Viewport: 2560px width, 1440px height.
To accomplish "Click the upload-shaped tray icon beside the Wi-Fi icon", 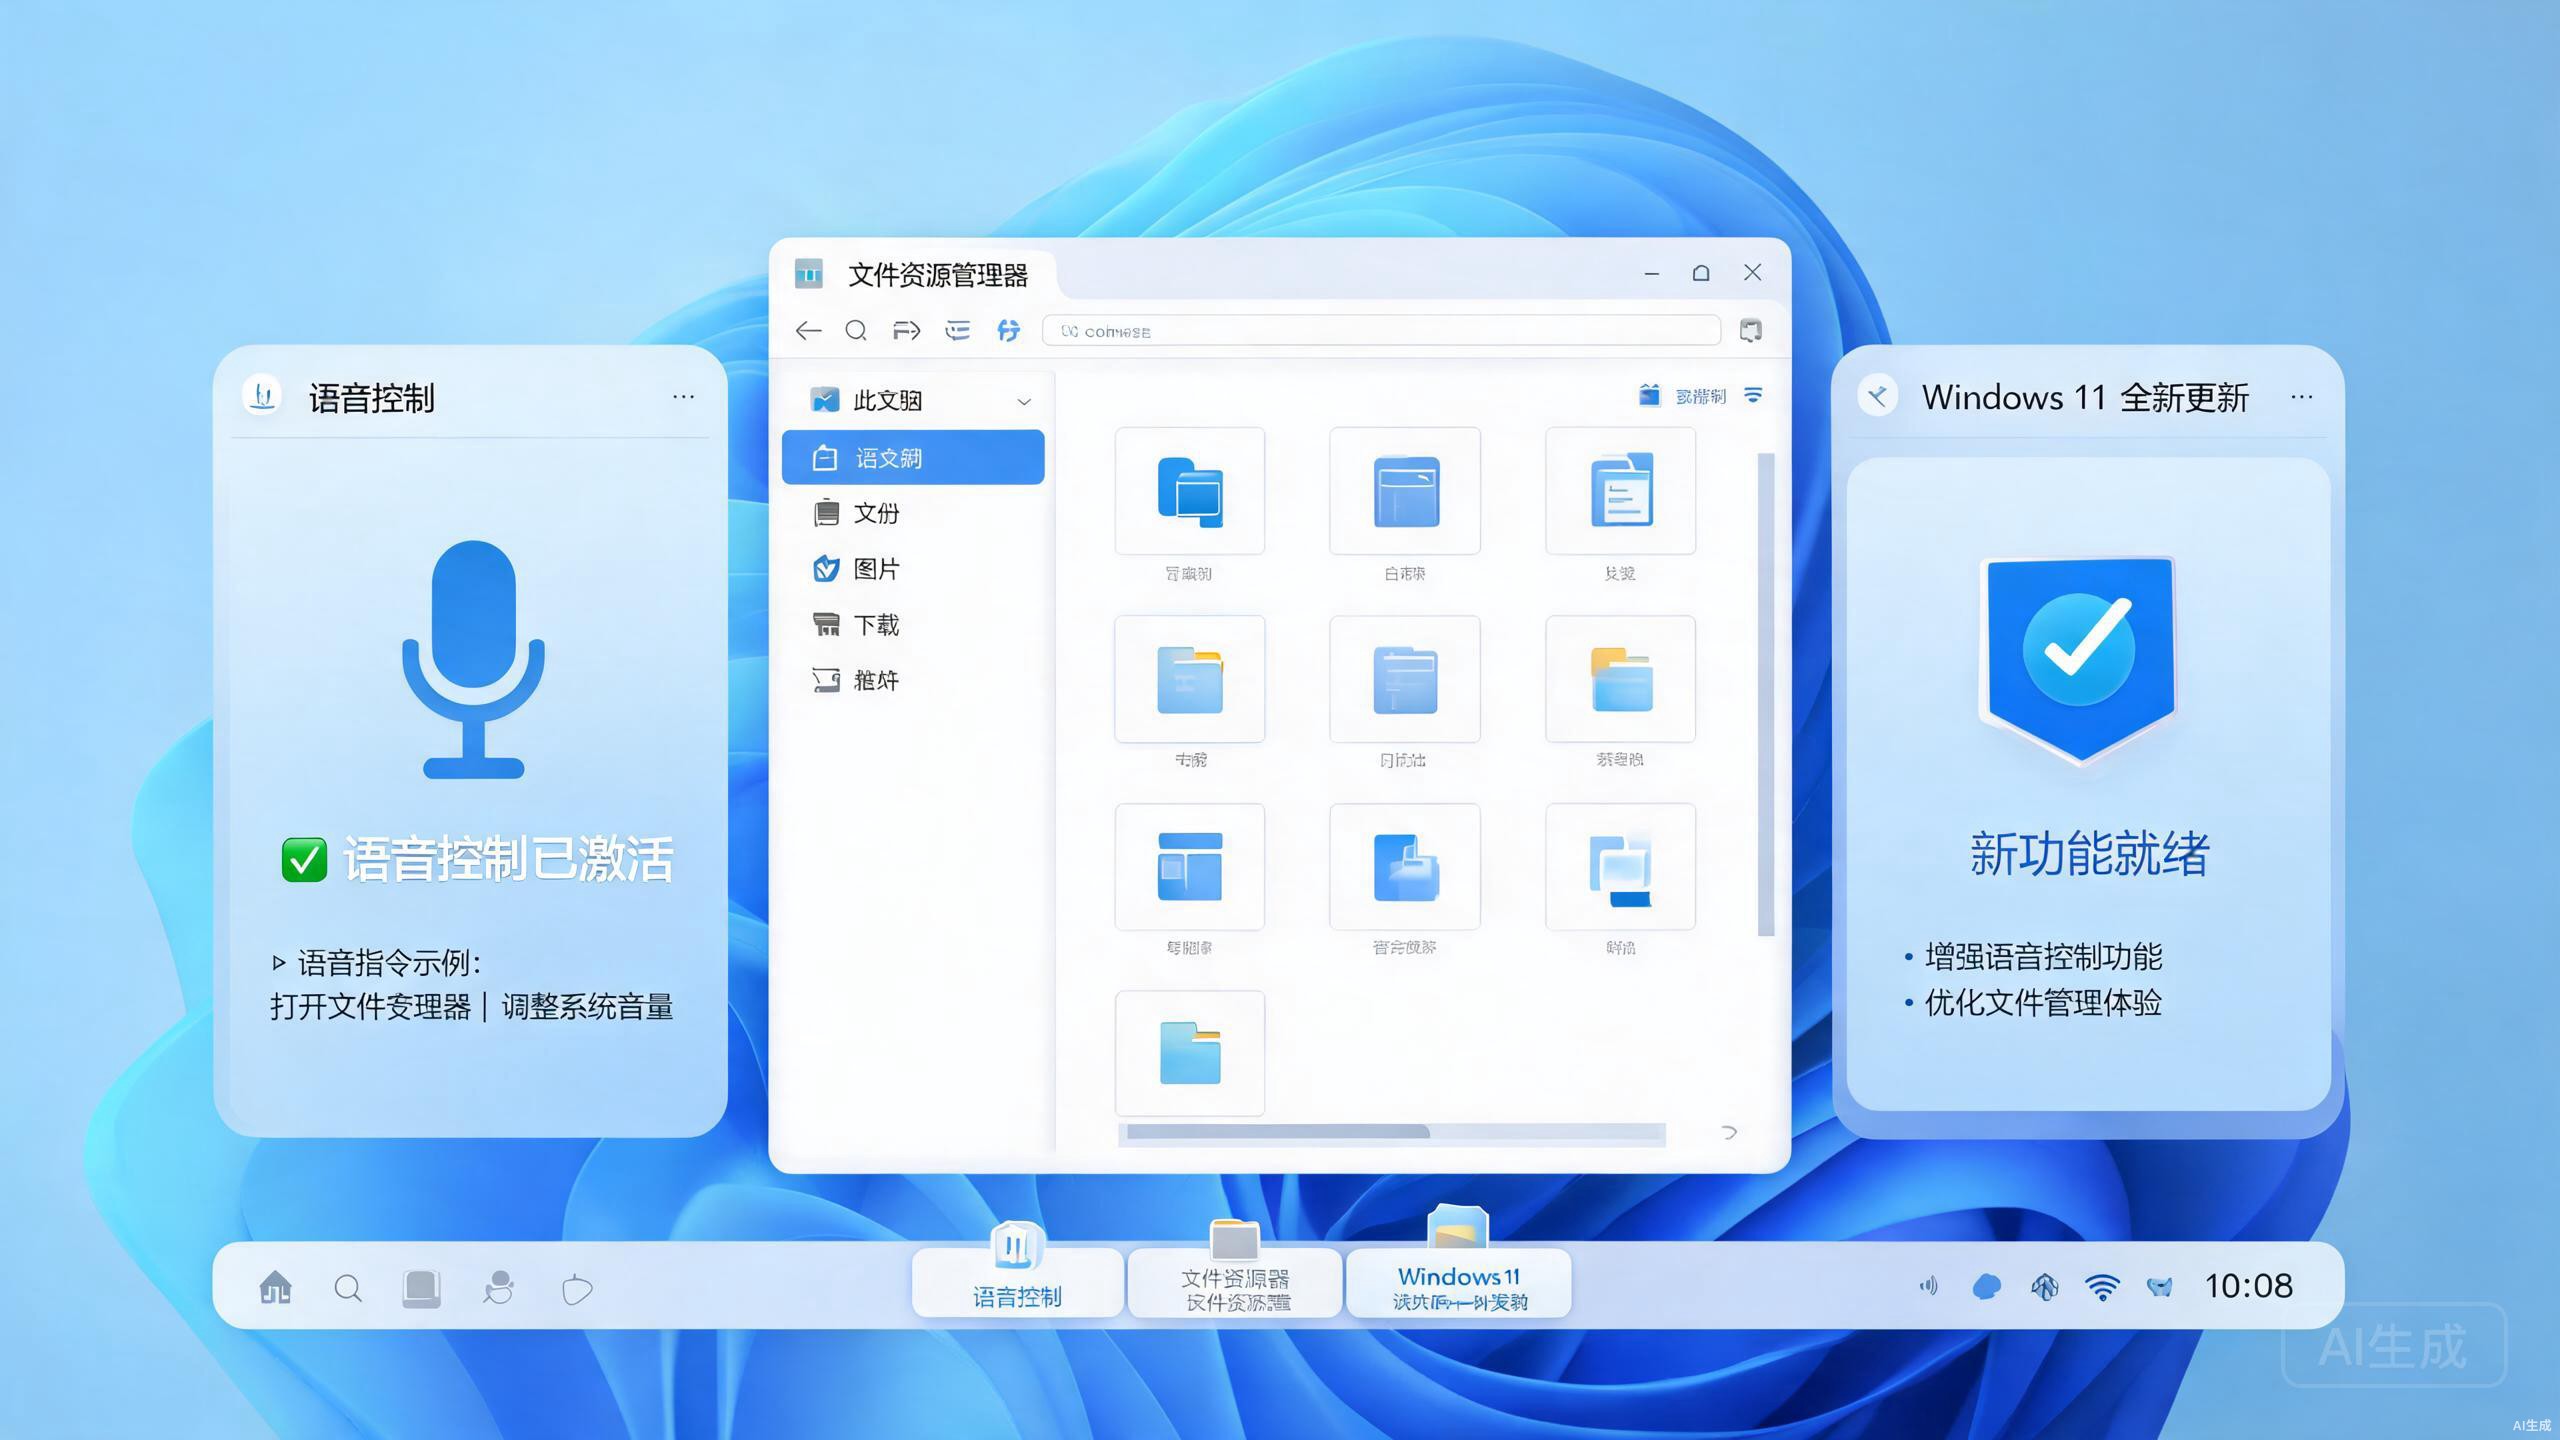I will click(x=2044, y=1287).
